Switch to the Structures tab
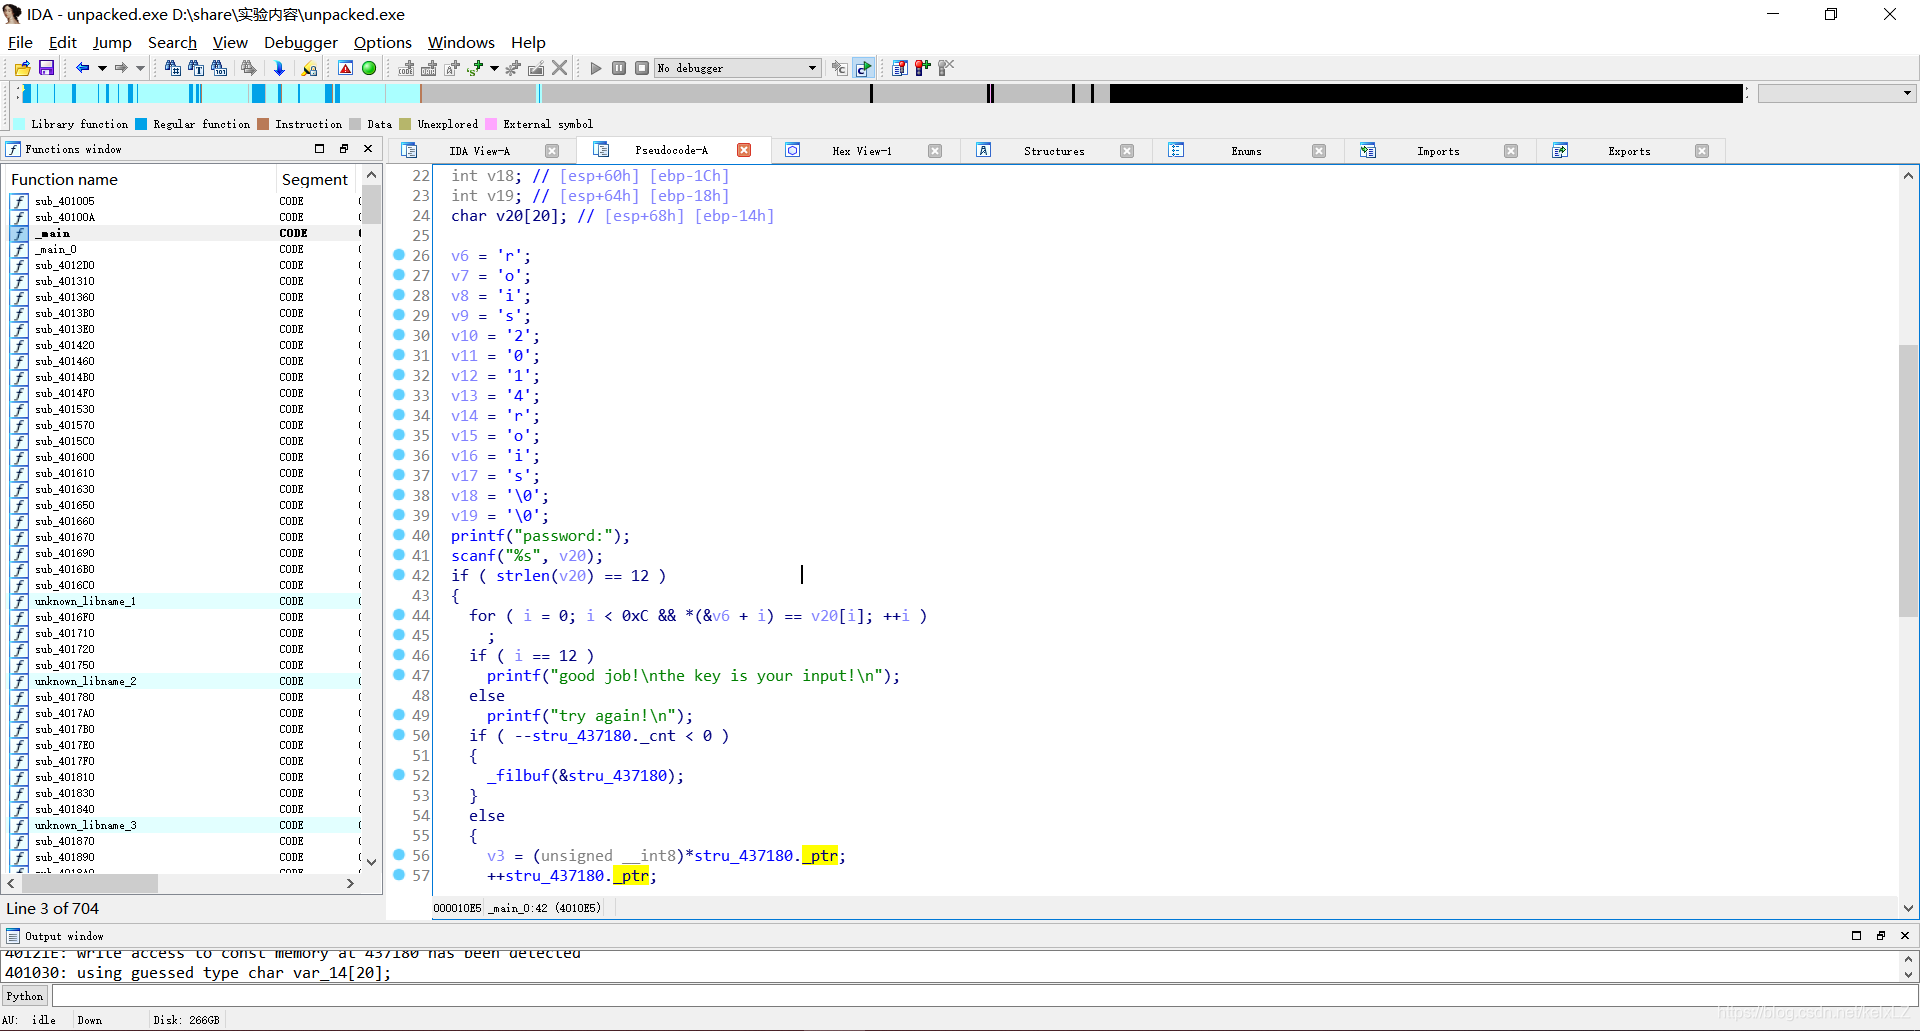 [1054, 151]
